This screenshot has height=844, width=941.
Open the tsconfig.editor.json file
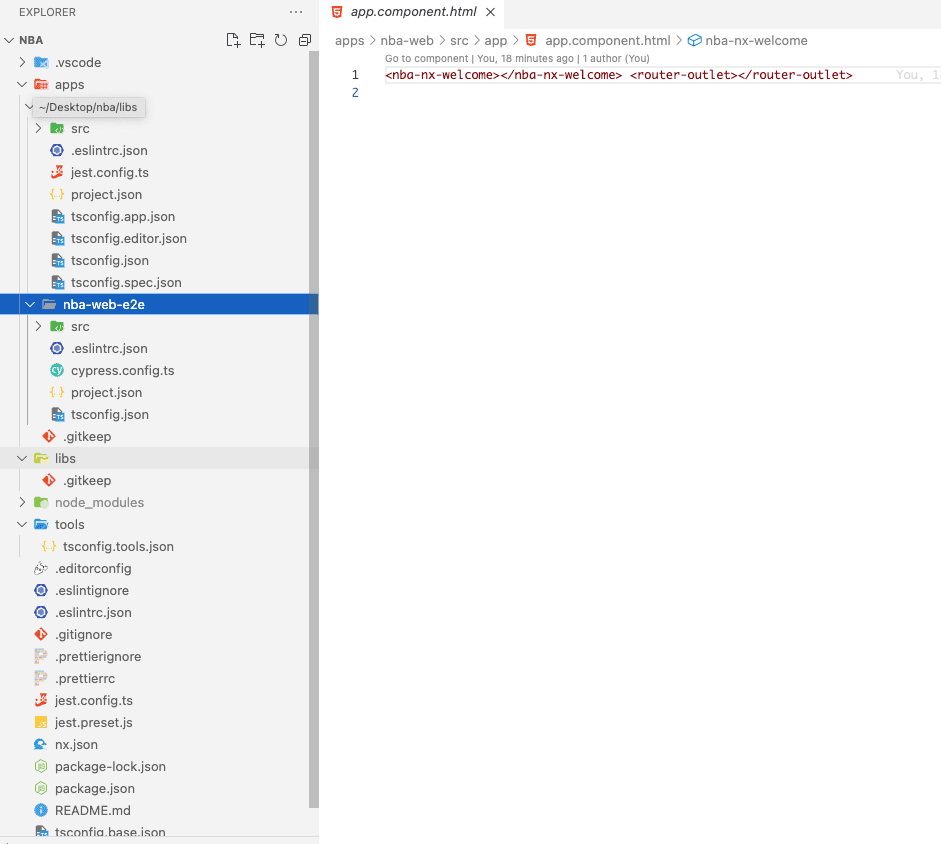pos(128,238)
